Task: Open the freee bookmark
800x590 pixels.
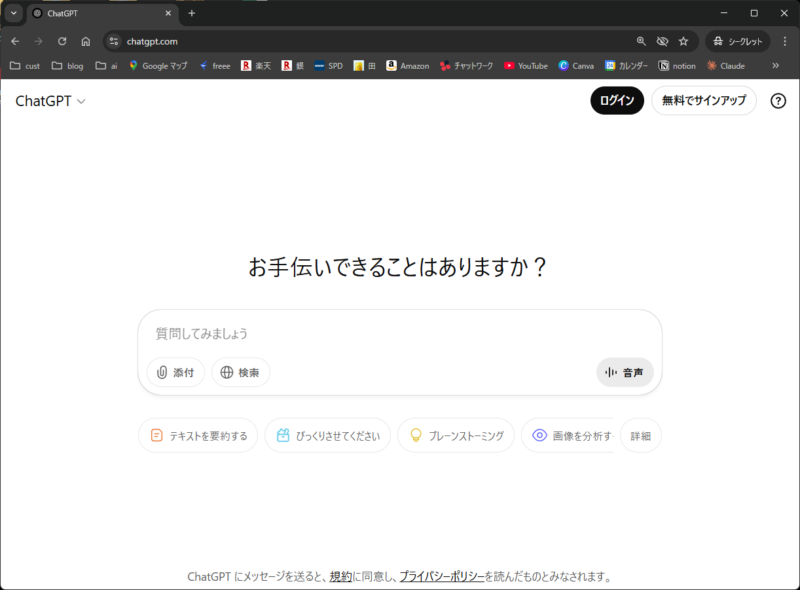Action: (x=215, y=66)
